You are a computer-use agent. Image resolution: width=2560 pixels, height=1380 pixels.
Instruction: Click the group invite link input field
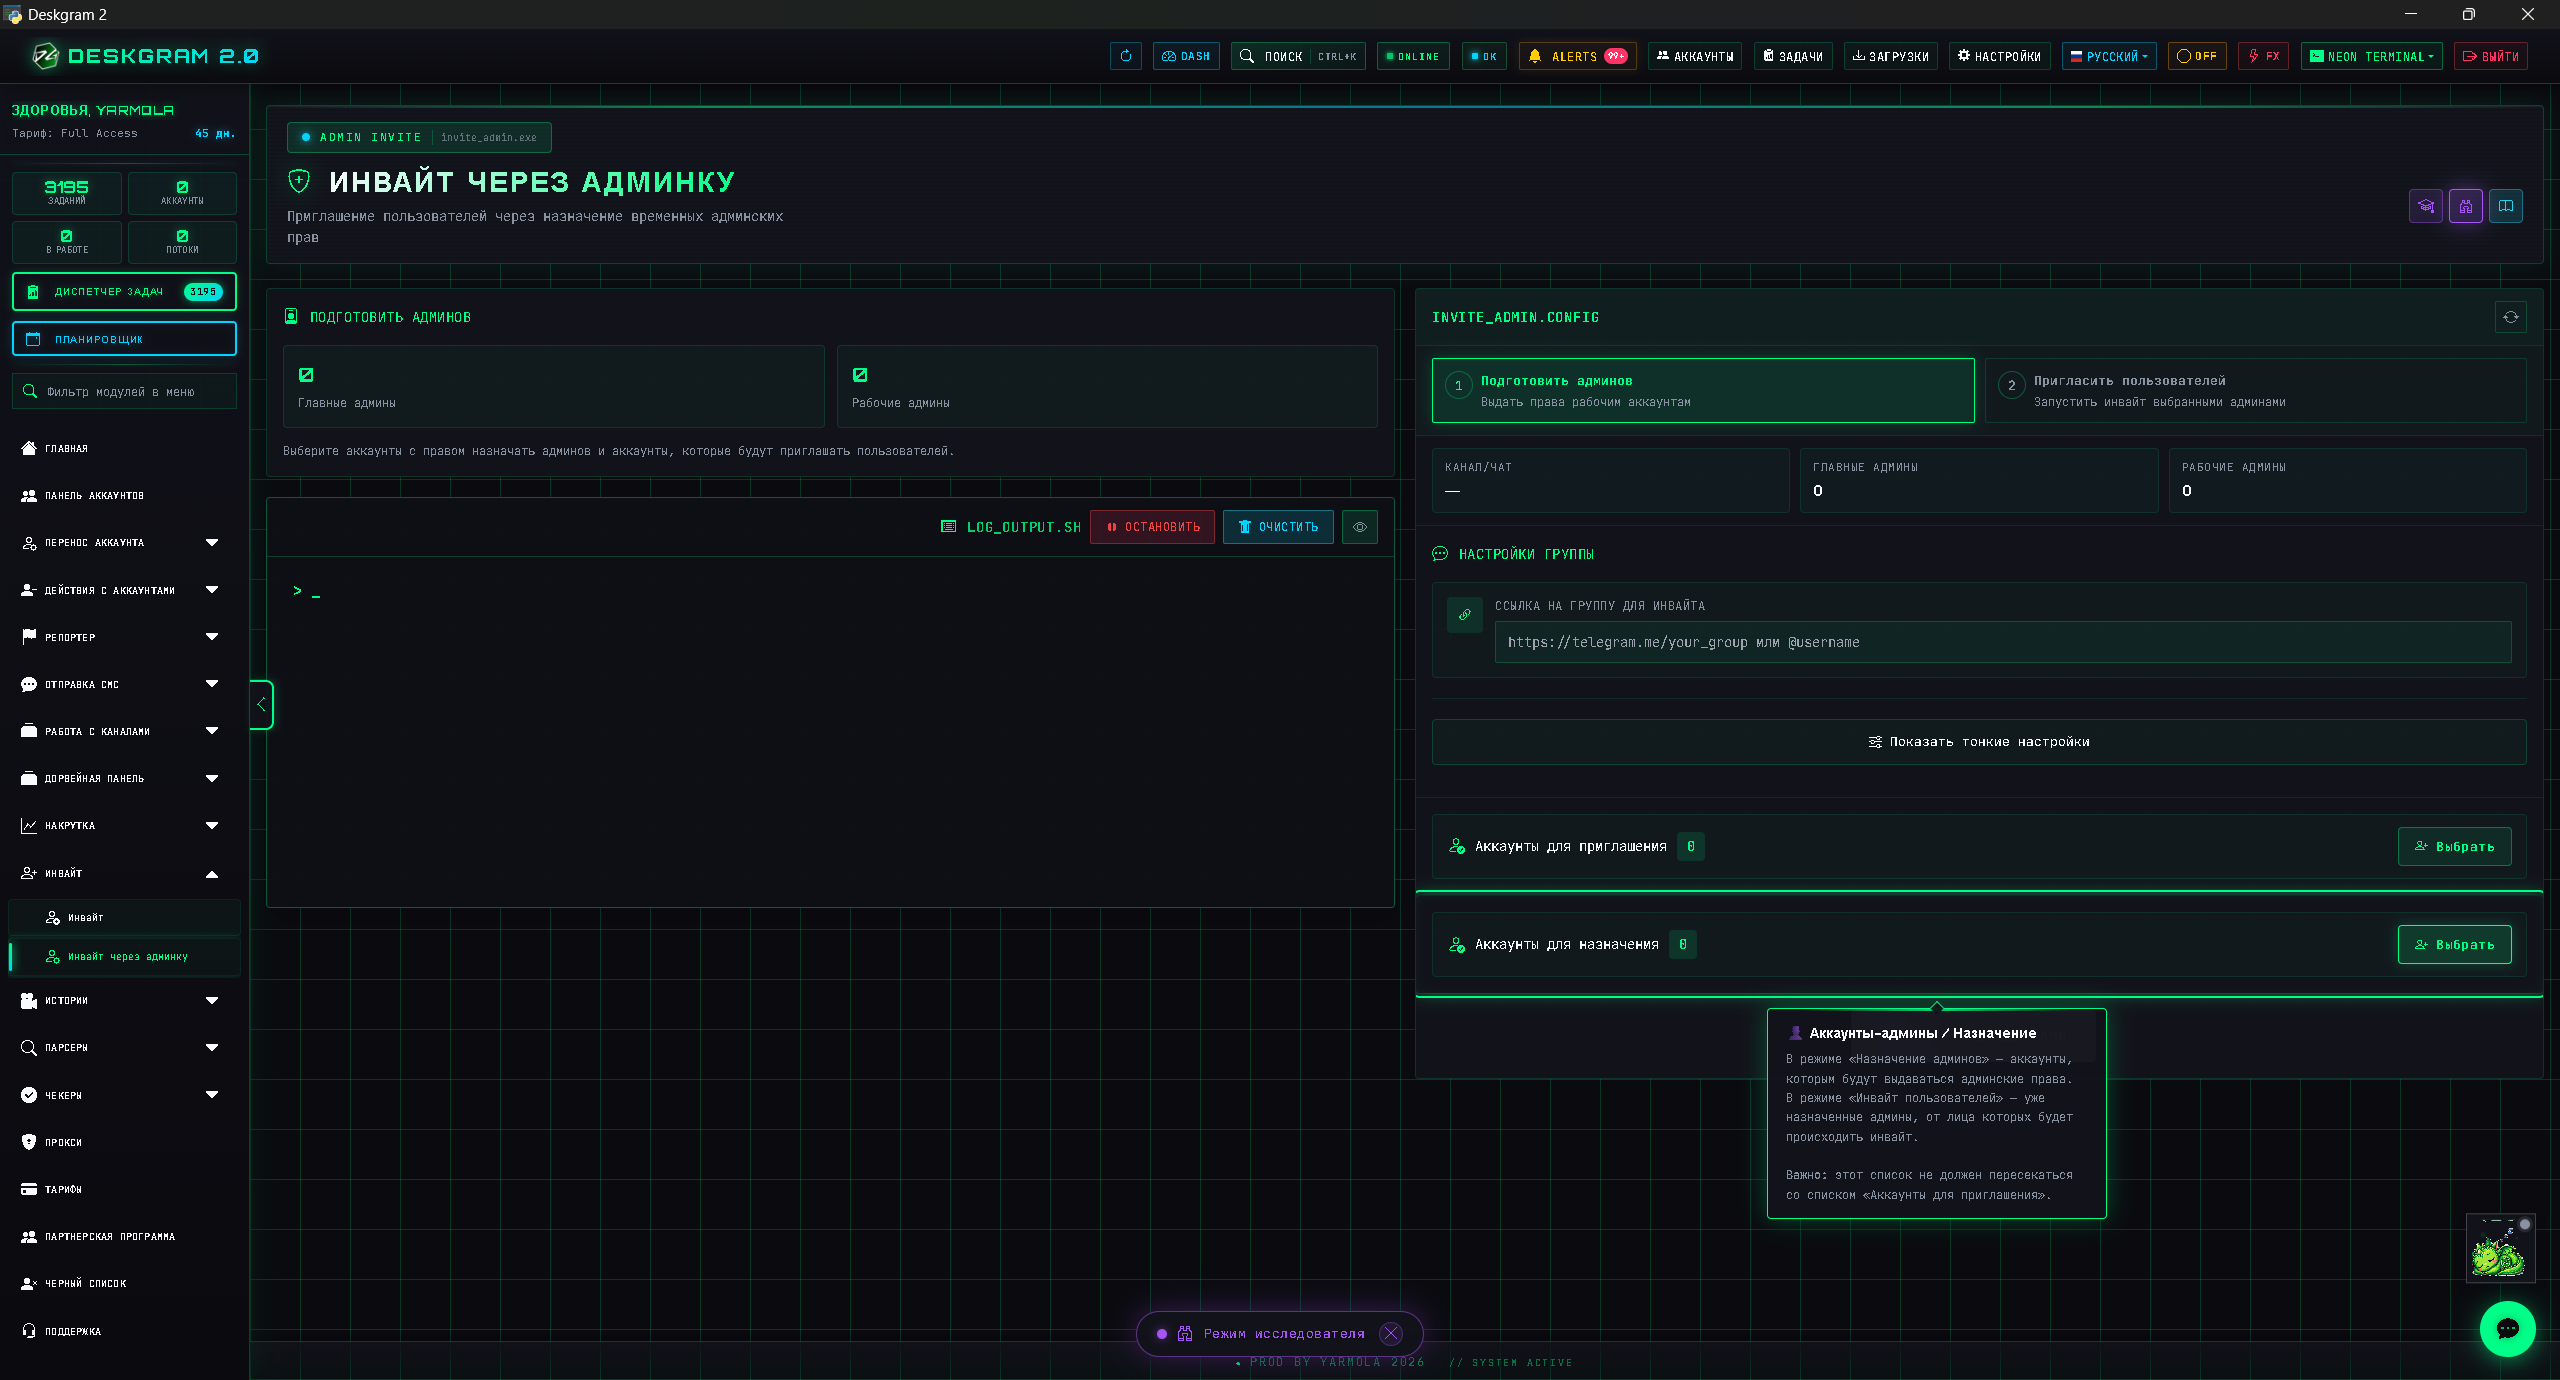[2003, 642]
